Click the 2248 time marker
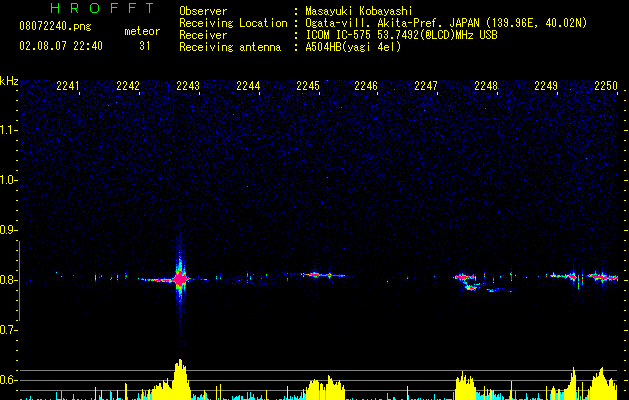Screen dimensions: 629x400 pos(486,86)
